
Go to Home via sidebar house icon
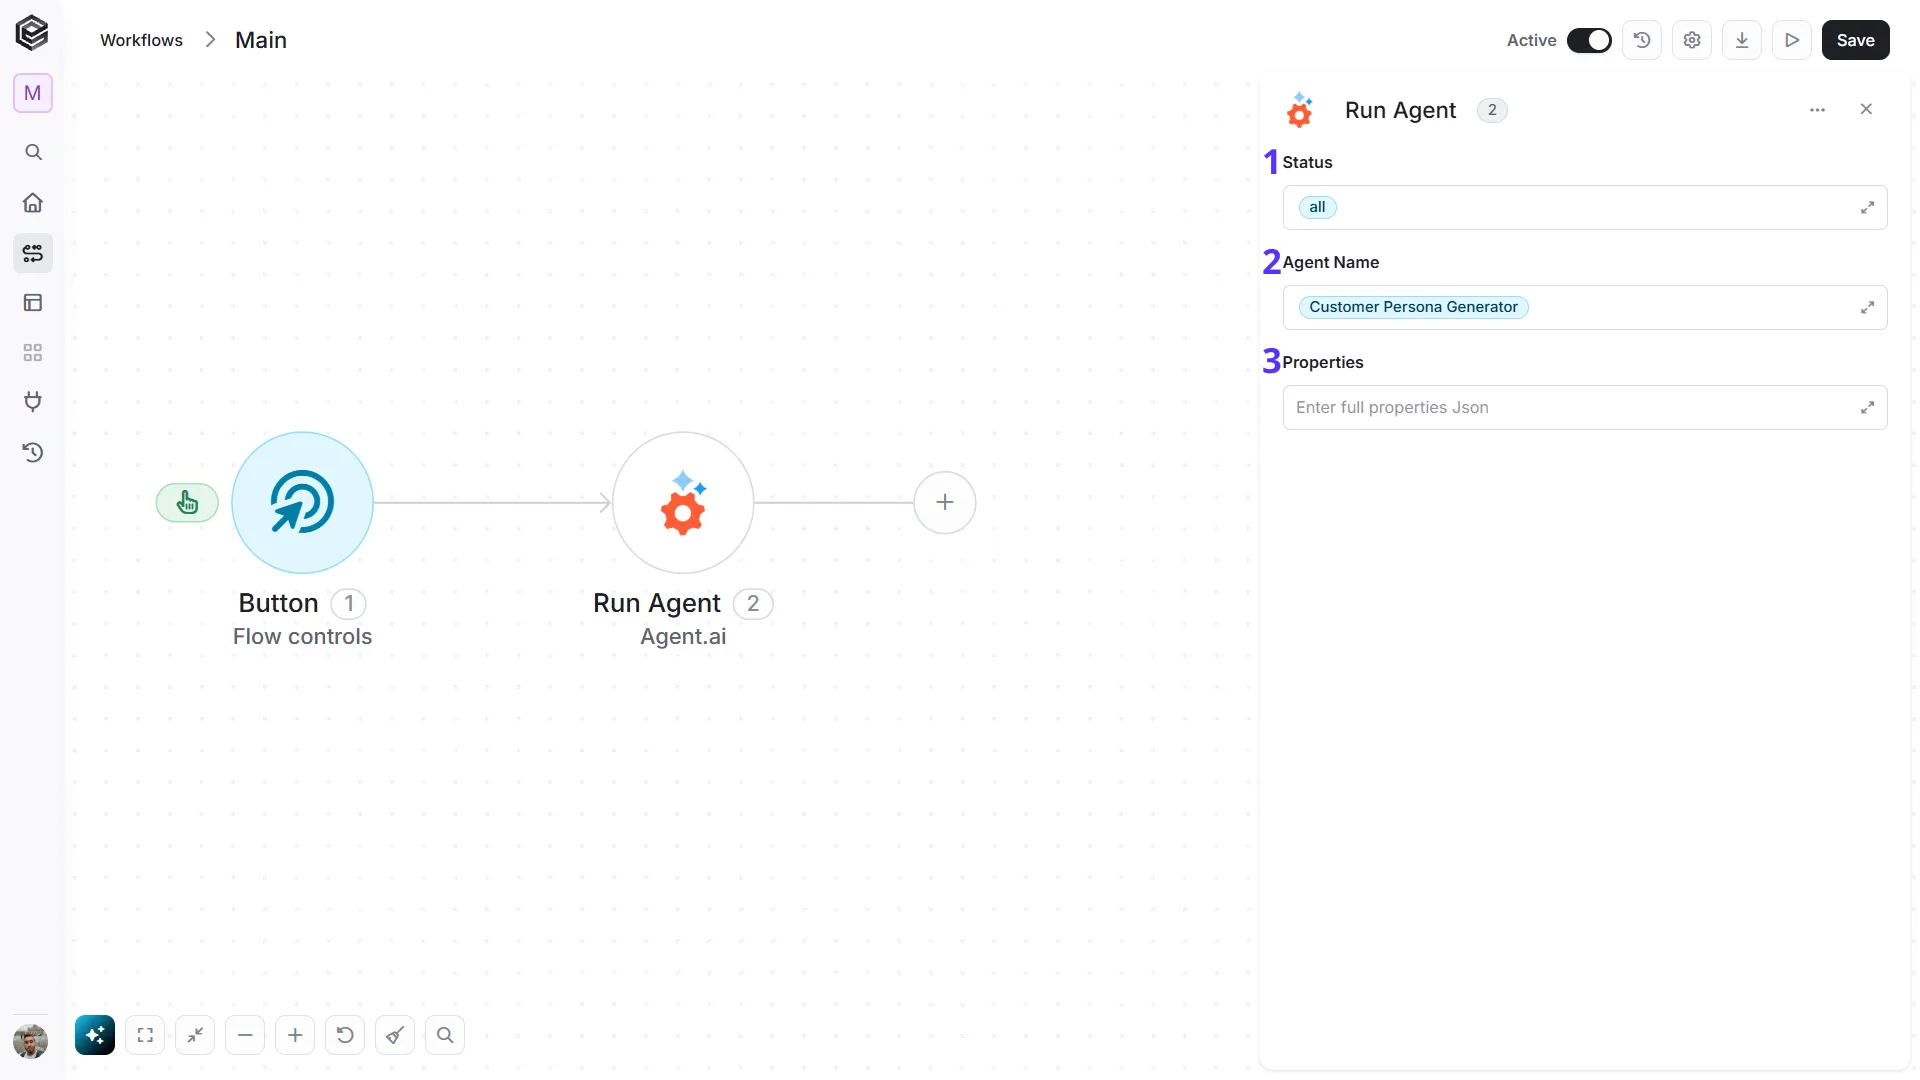tap(33, 203)
